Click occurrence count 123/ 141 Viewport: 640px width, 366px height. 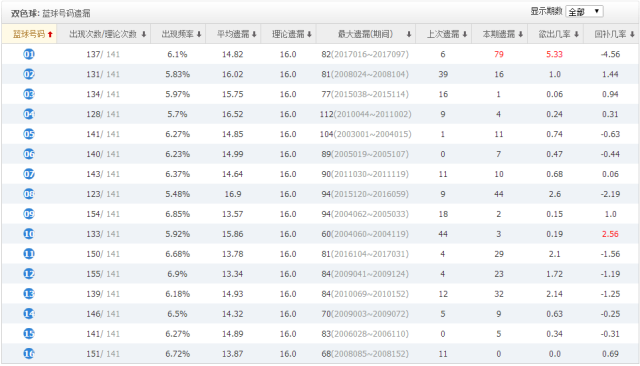click(103, 194)
